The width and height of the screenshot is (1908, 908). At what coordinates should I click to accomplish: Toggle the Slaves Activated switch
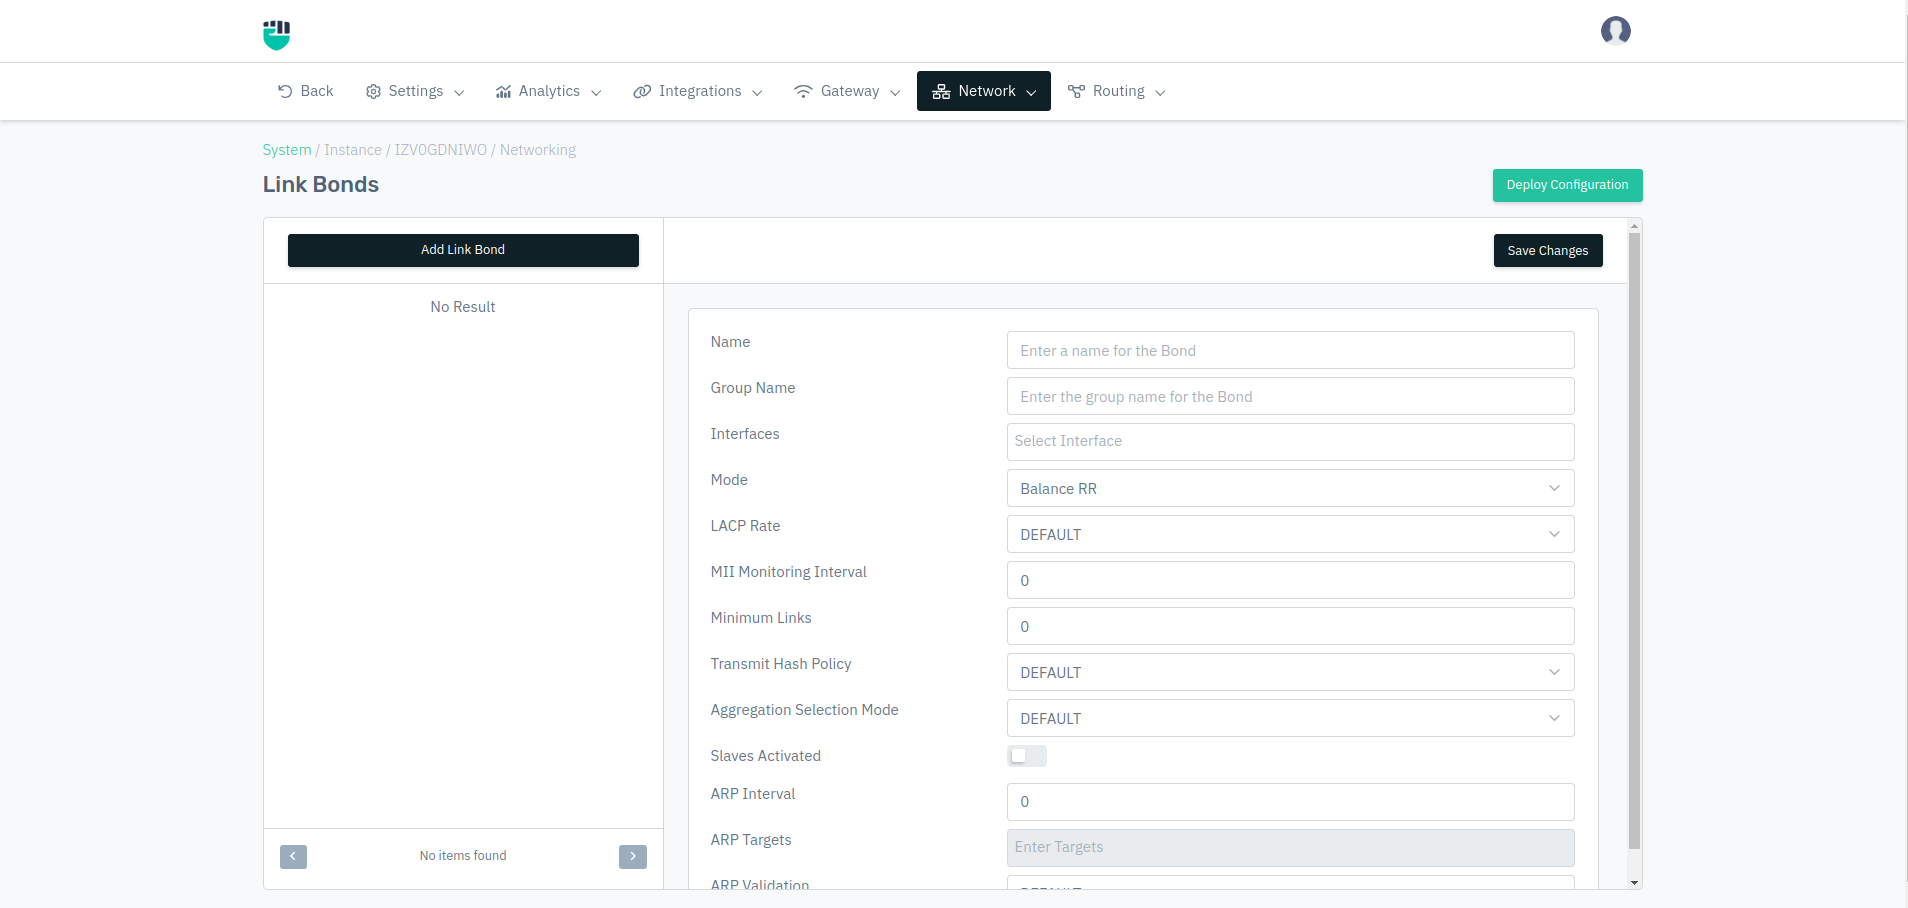click(1026, 756)
